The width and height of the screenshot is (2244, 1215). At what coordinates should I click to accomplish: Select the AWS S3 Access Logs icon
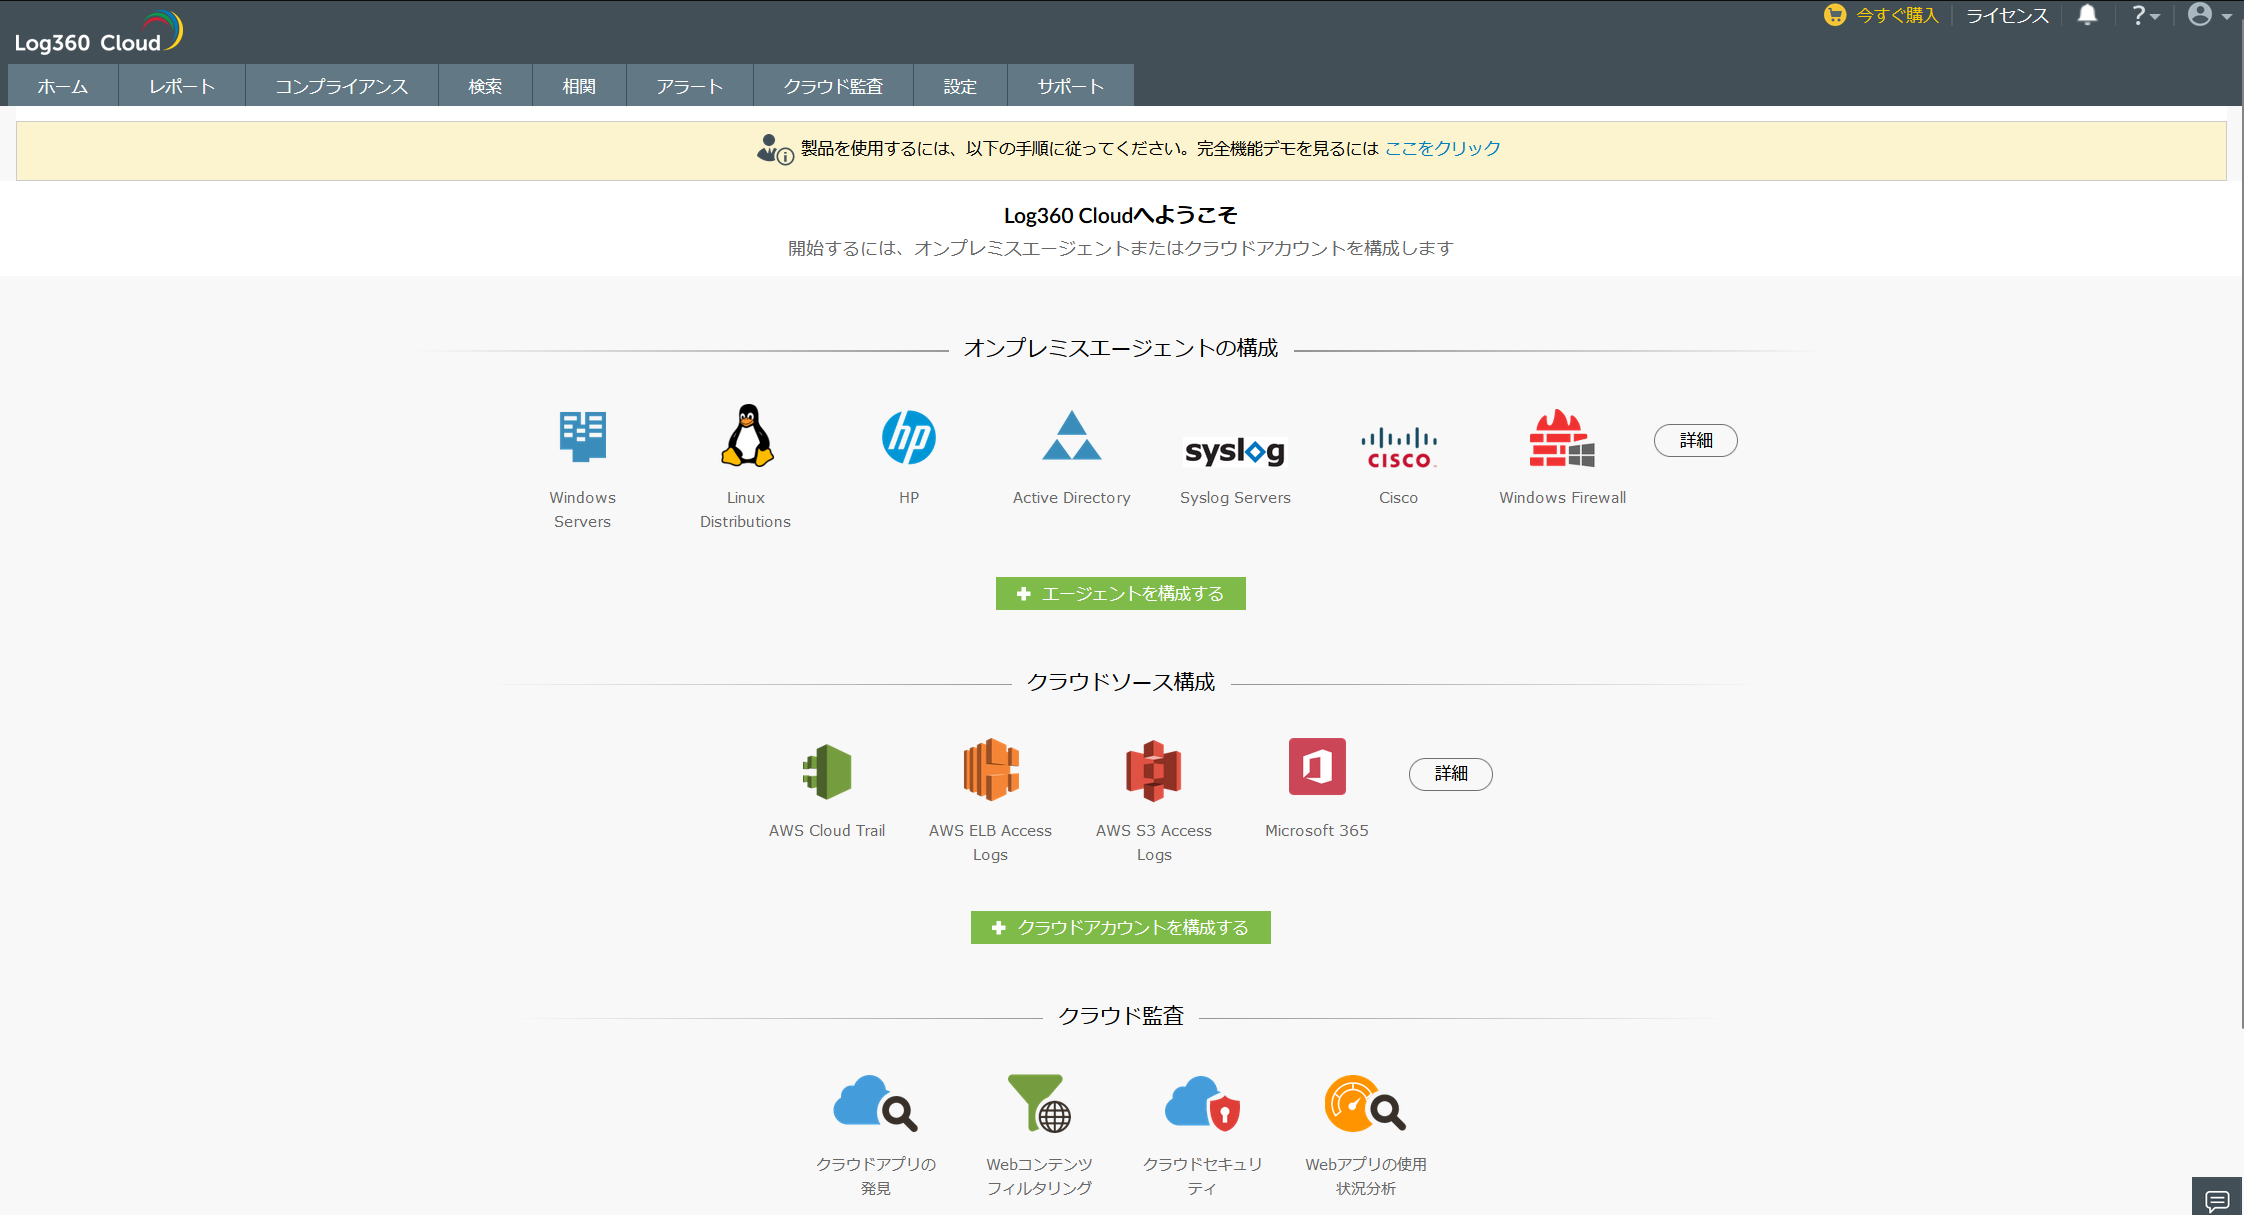coord(1153,771)
